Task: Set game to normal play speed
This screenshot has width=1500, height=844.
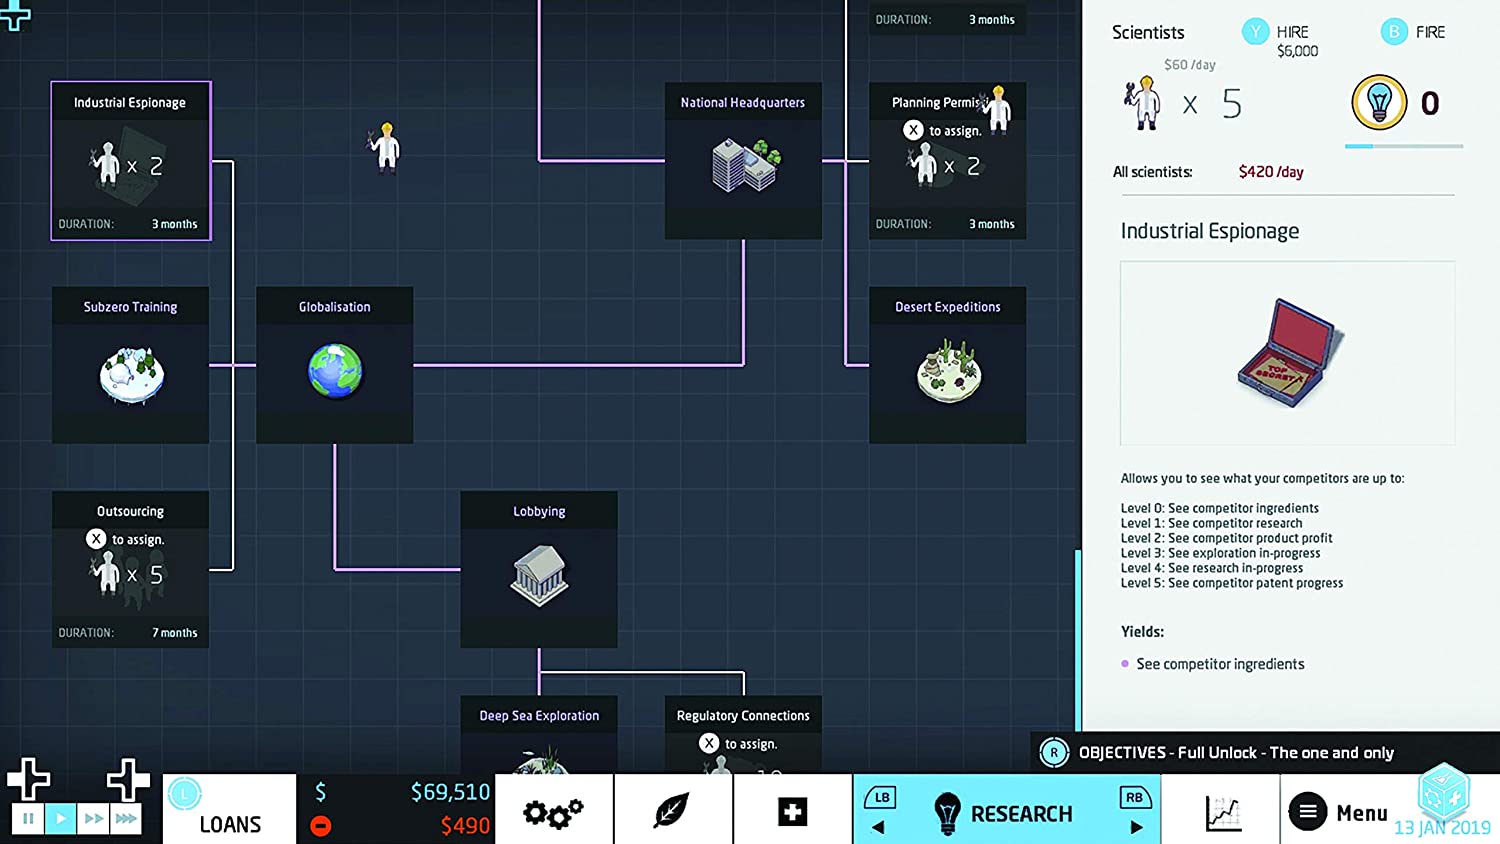Action: pyautogui.click(x=61, y=819)
